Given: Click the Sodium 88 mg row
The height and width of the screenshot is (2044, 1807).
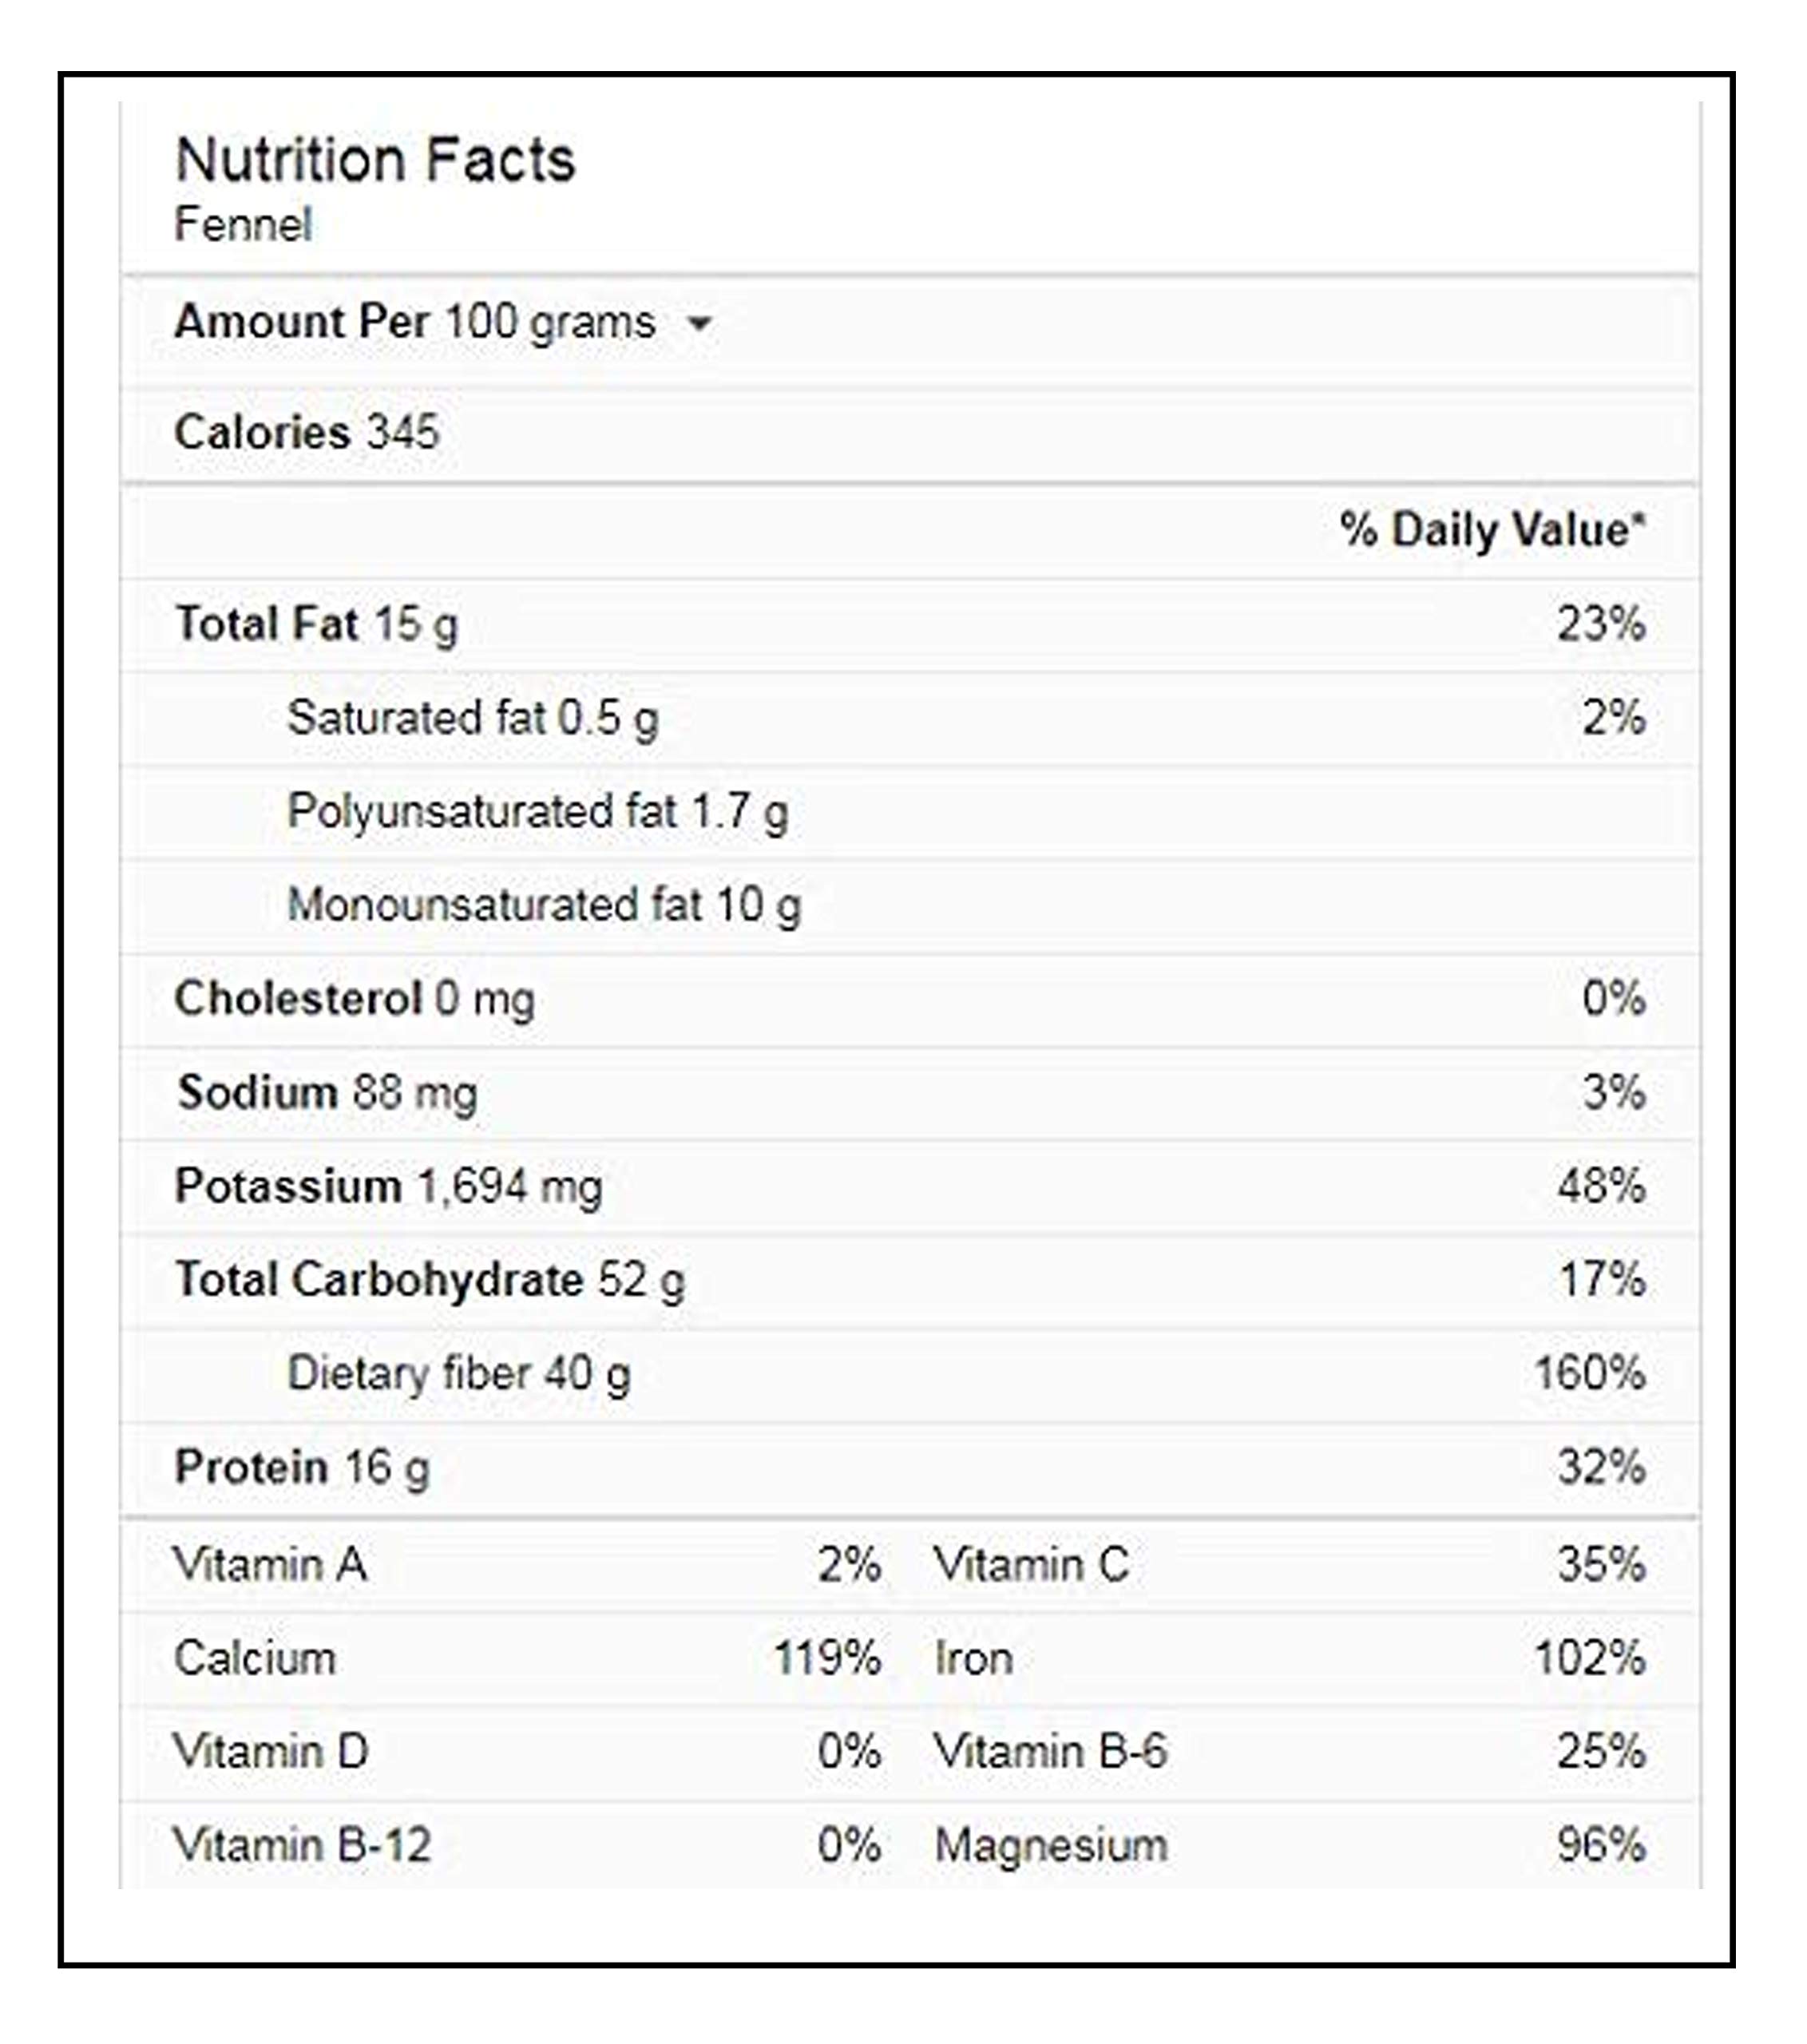Looking at the screenshot, I should click(910, 1093).
